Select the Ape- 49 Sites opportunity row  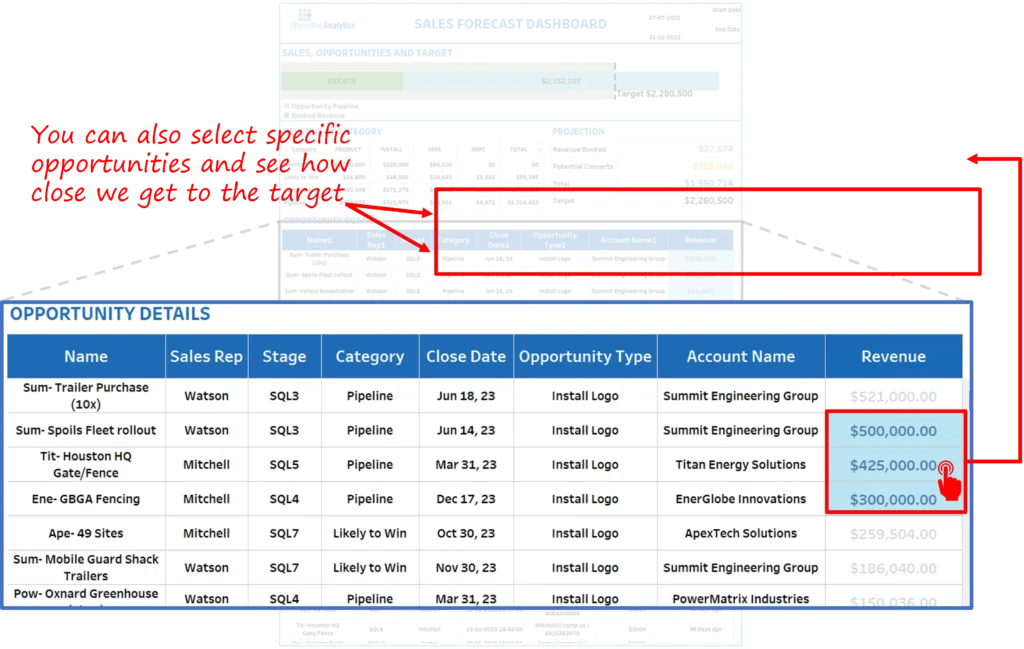[86, 534]
